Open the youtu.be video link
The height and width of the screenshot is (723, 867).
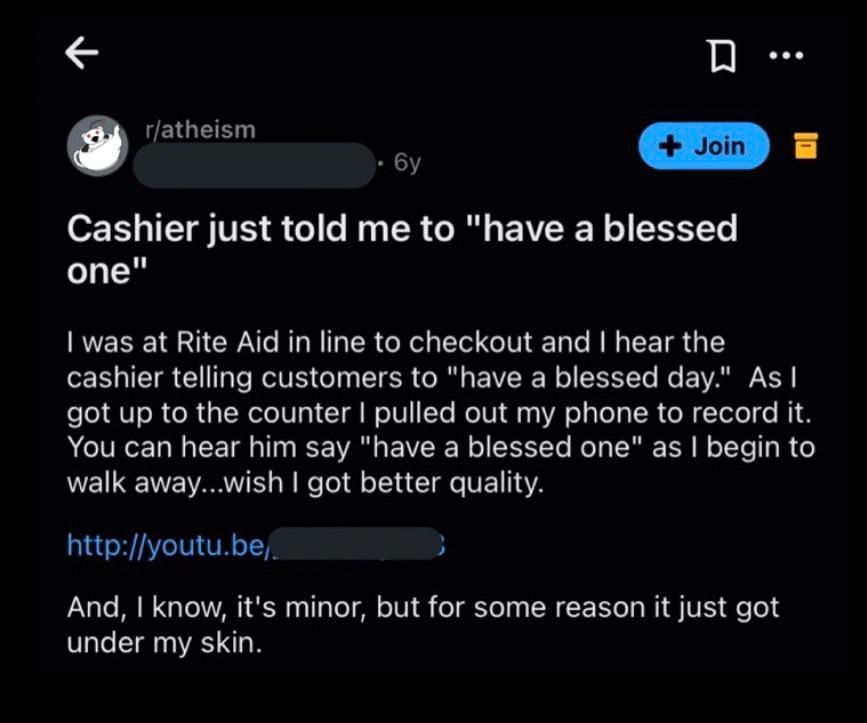256,544
